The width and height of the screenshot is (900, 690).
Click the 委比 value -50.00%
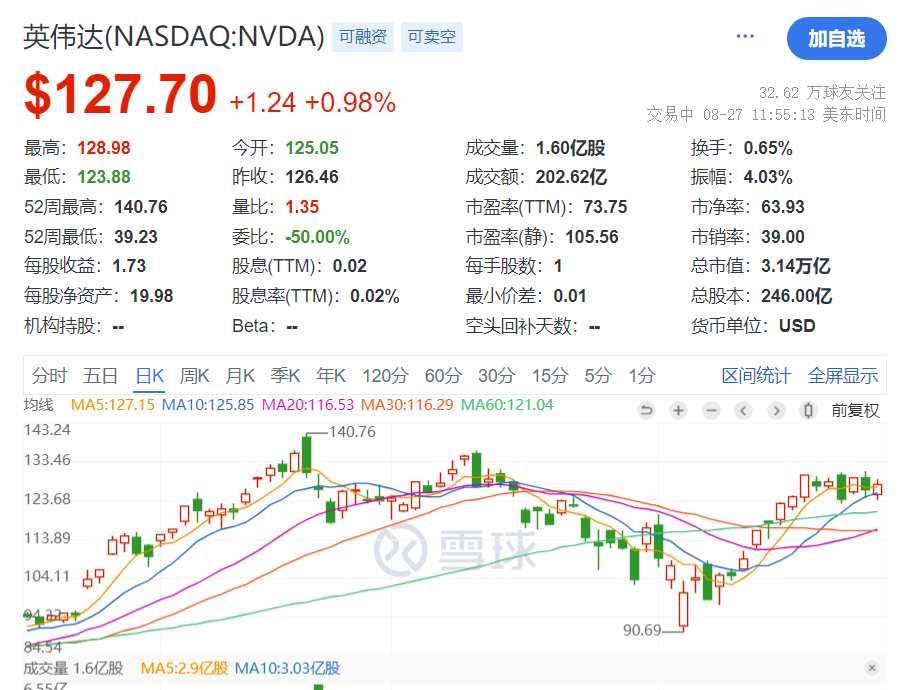317,237
